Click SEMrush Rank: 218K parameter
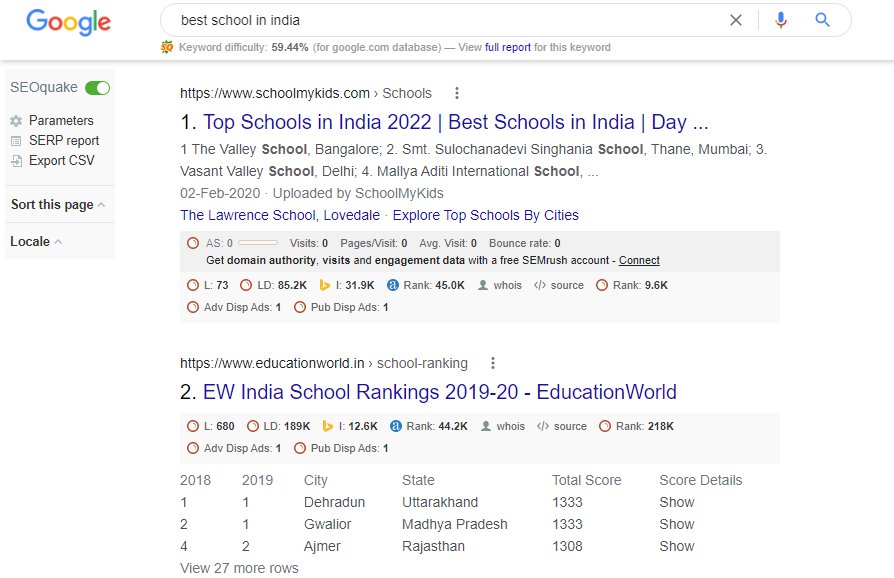The height and width of the screenshot is (578, 894). (645, 426)
